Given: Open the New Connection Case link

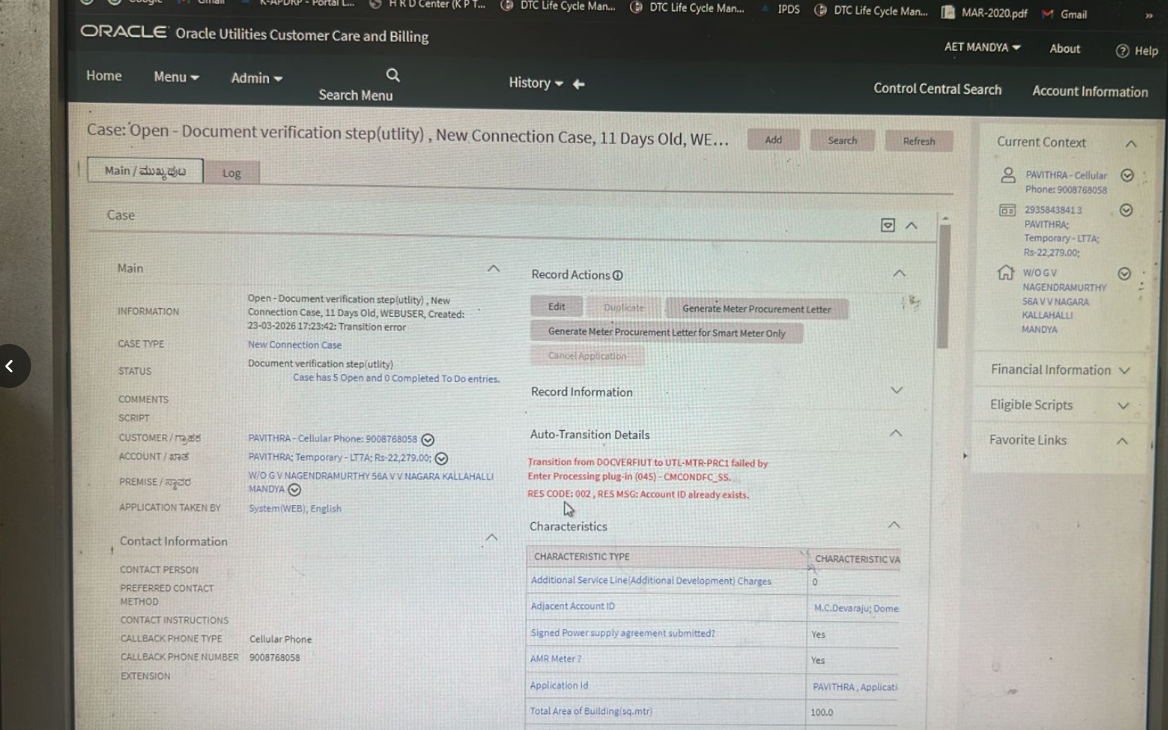Looking at the screenshot, I should coord(294,345).
